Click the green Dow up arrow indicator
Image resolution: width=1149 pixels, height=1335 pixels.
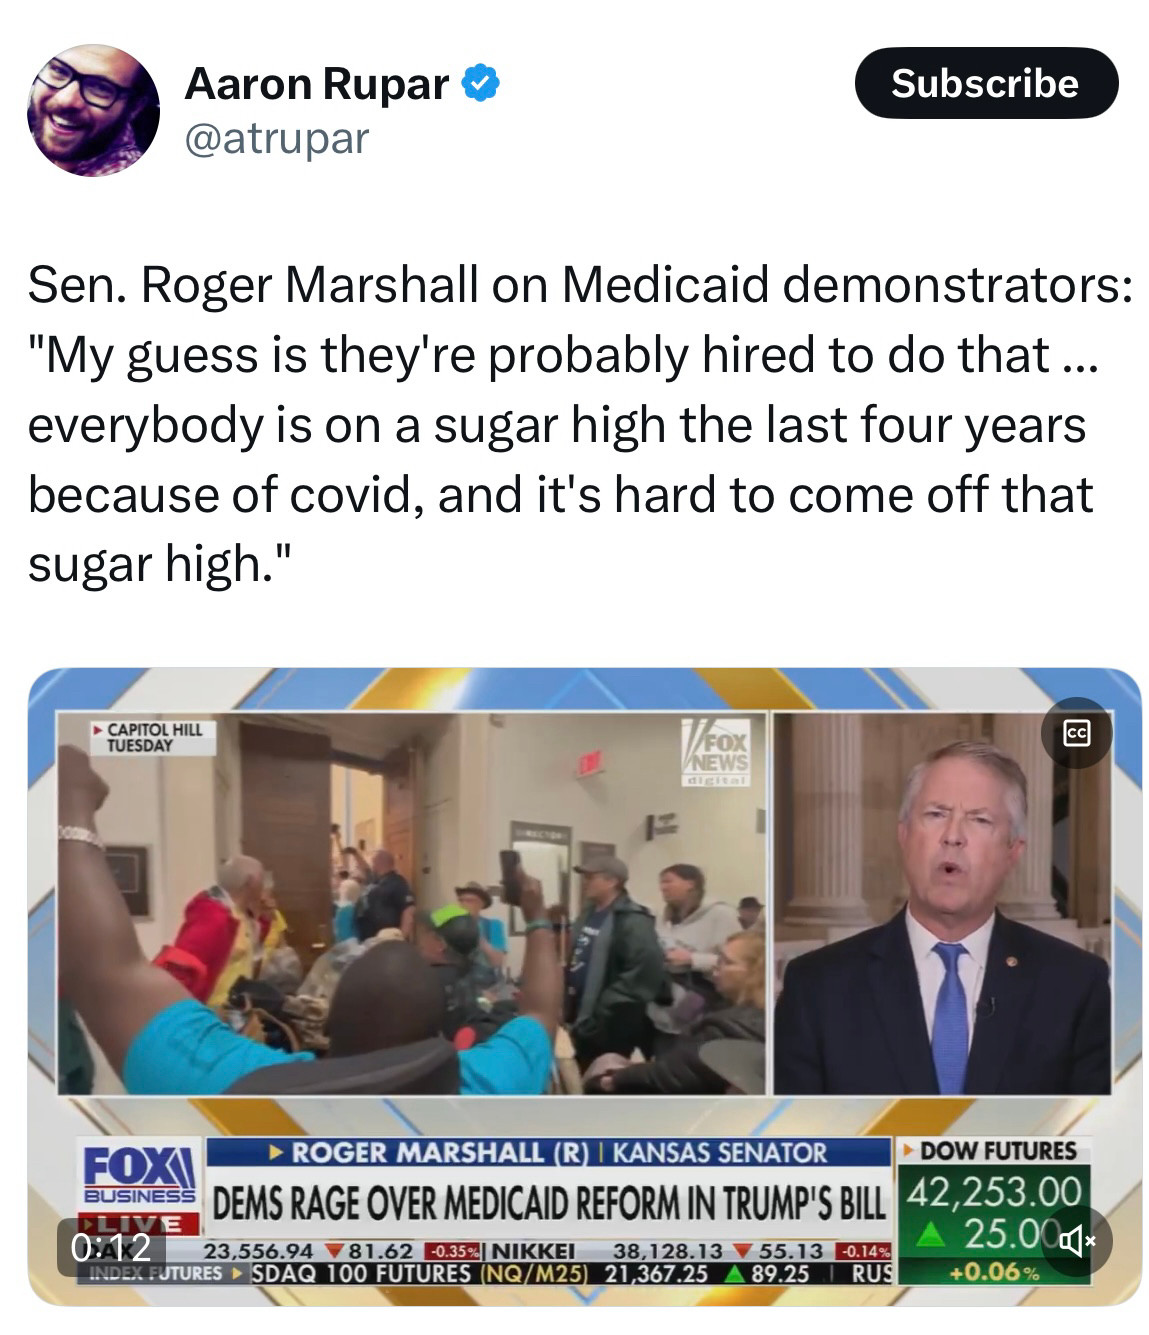point(937,1237)
